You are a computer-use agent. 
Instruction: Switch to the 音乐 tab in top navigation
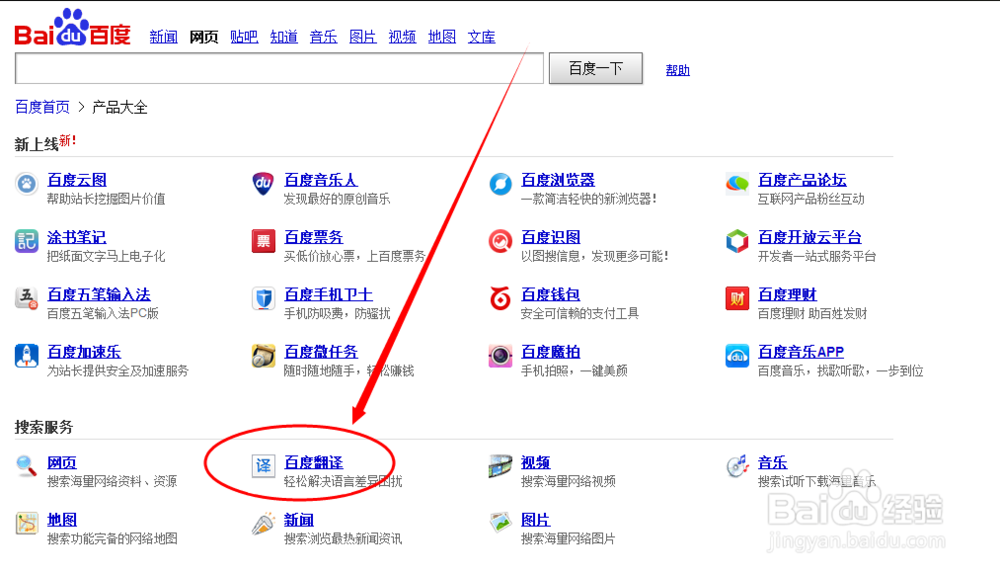pos(323,37)
